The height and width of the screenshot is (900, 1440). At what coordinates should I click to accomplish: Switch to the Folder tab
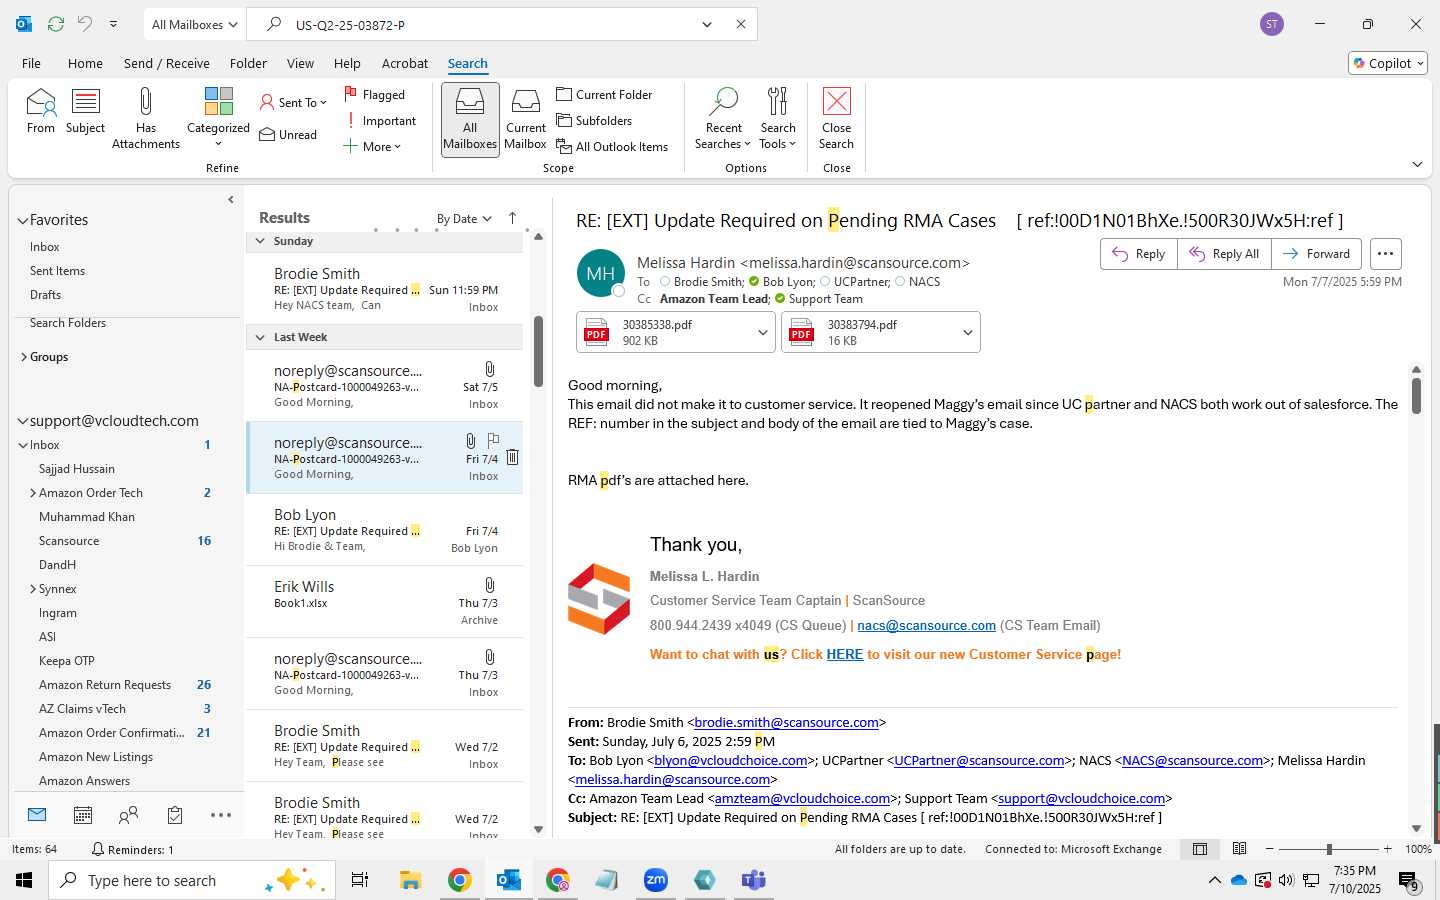[x=248, y=63]
